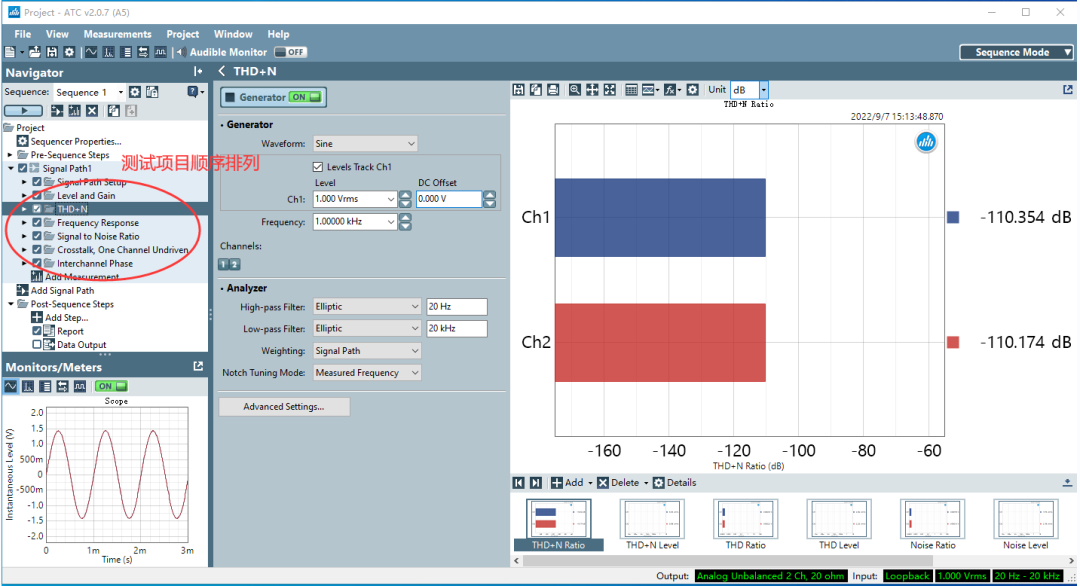Screen dimensions: 1080x586
Task: Open the Weighting Signal Path dropdown
Action: (x=366, y=350)
